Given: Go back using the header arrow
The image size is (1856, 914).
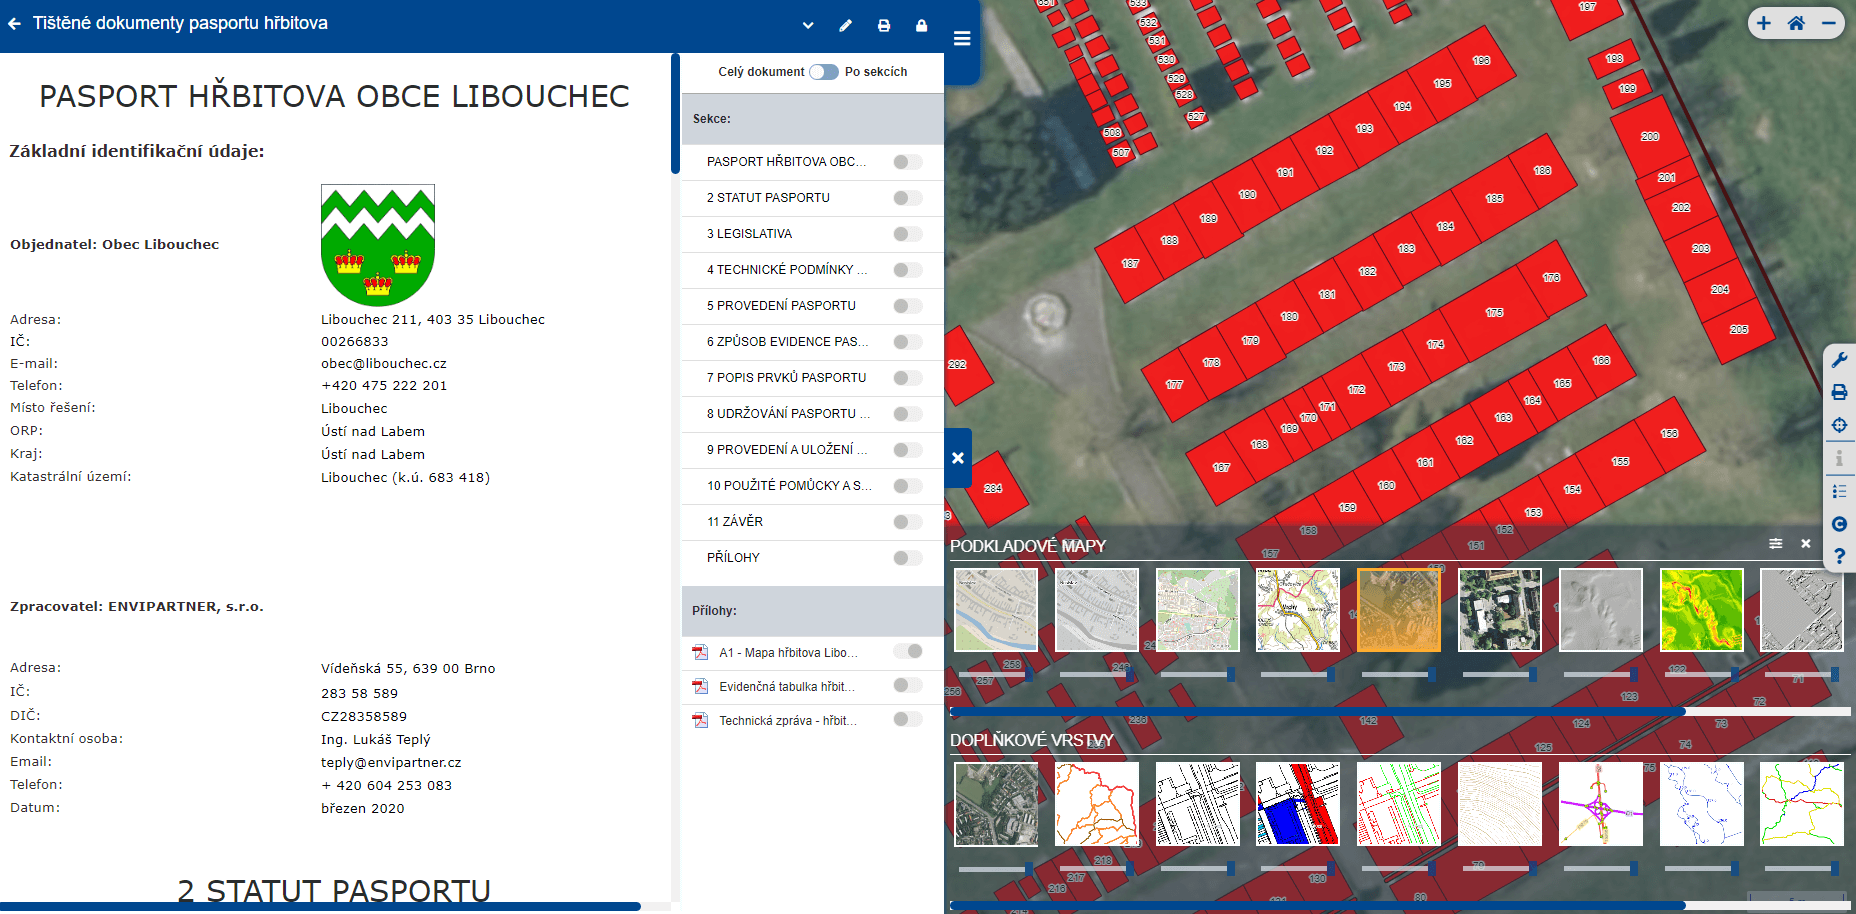Looking at the screenshot, I should click(14, 24).
